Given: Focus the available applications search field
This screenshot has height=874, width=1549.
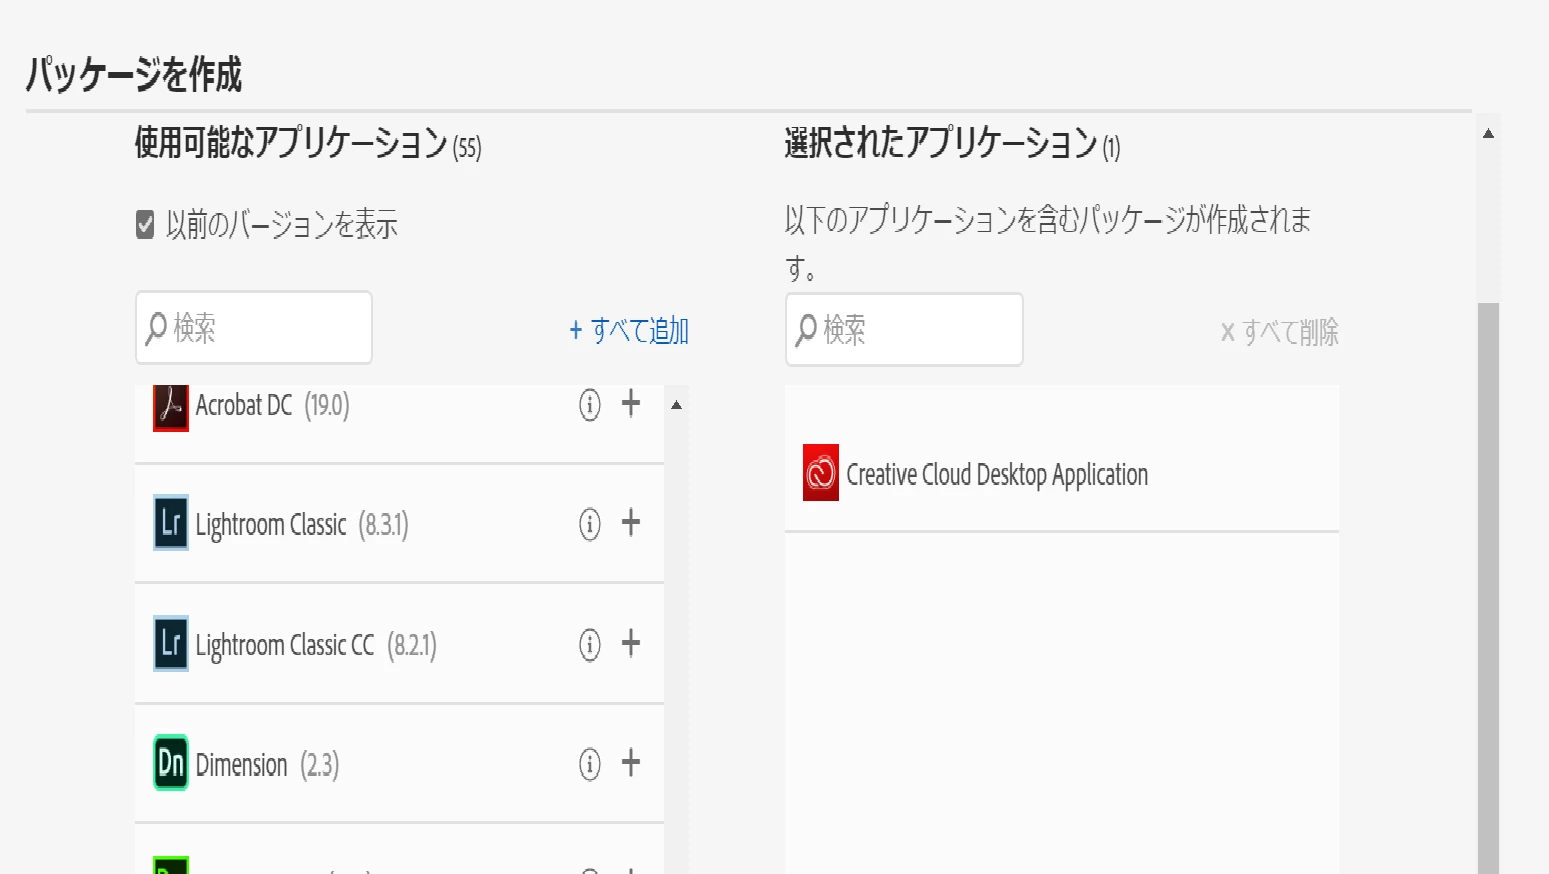Looking at the screenshot, I should point(254,328).
